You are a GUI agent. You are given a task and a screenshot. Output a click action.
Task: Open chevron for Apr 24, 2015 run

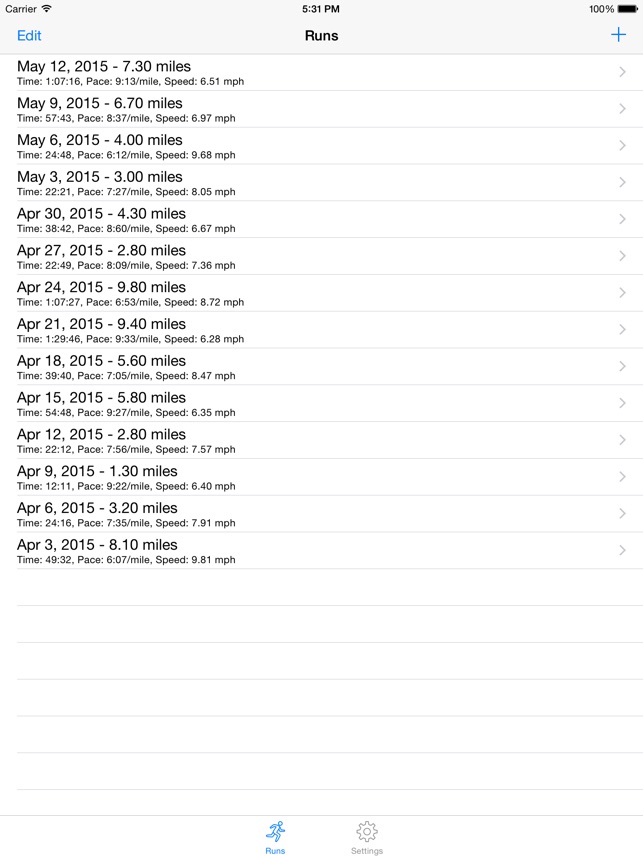622,293
